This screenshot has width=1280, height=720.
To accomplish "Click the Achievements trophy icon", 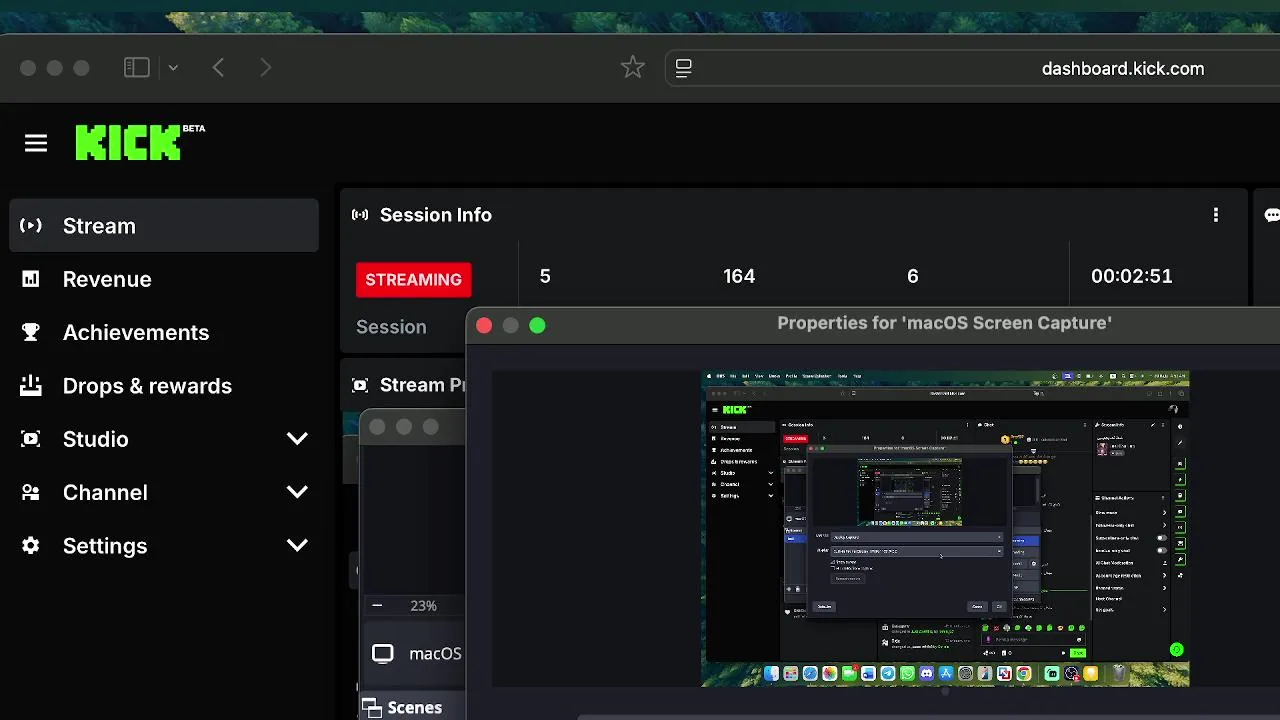I will pyautogui.click(x=31, y=331).
